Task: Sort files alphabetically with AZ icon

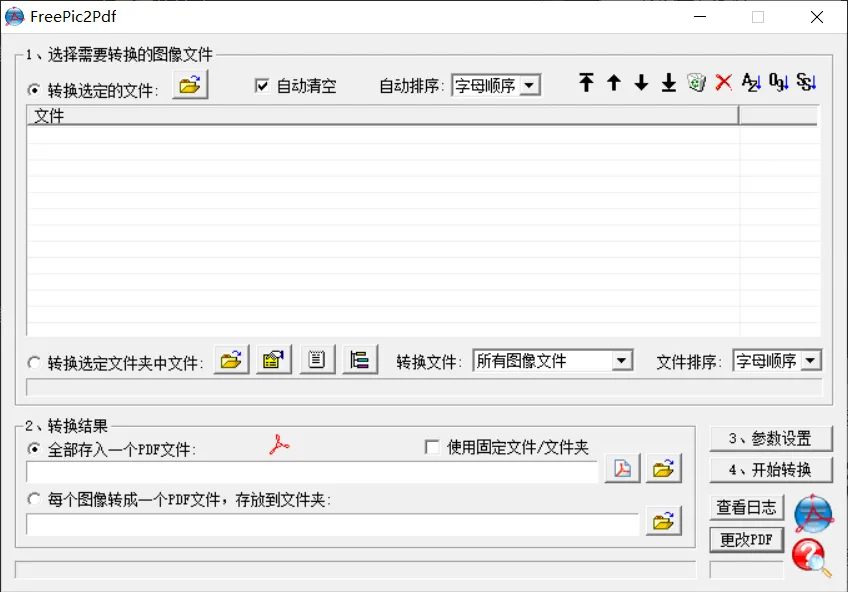Action: coord(751,83)
